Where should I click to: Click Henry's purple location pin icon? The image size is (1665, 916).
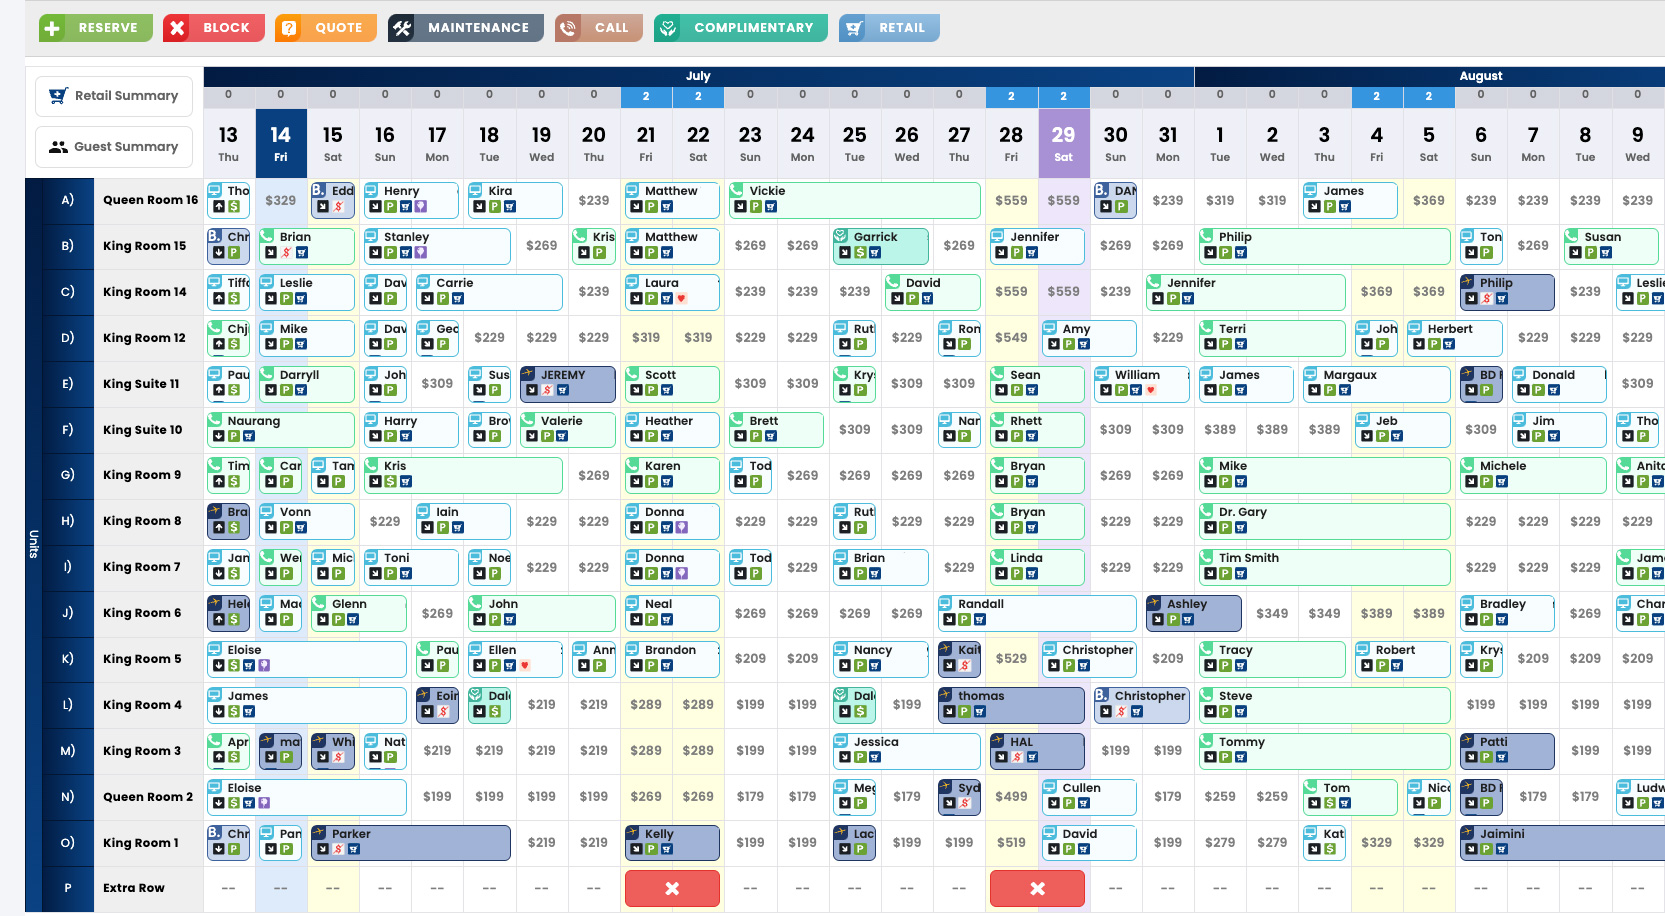click(421, 207)
